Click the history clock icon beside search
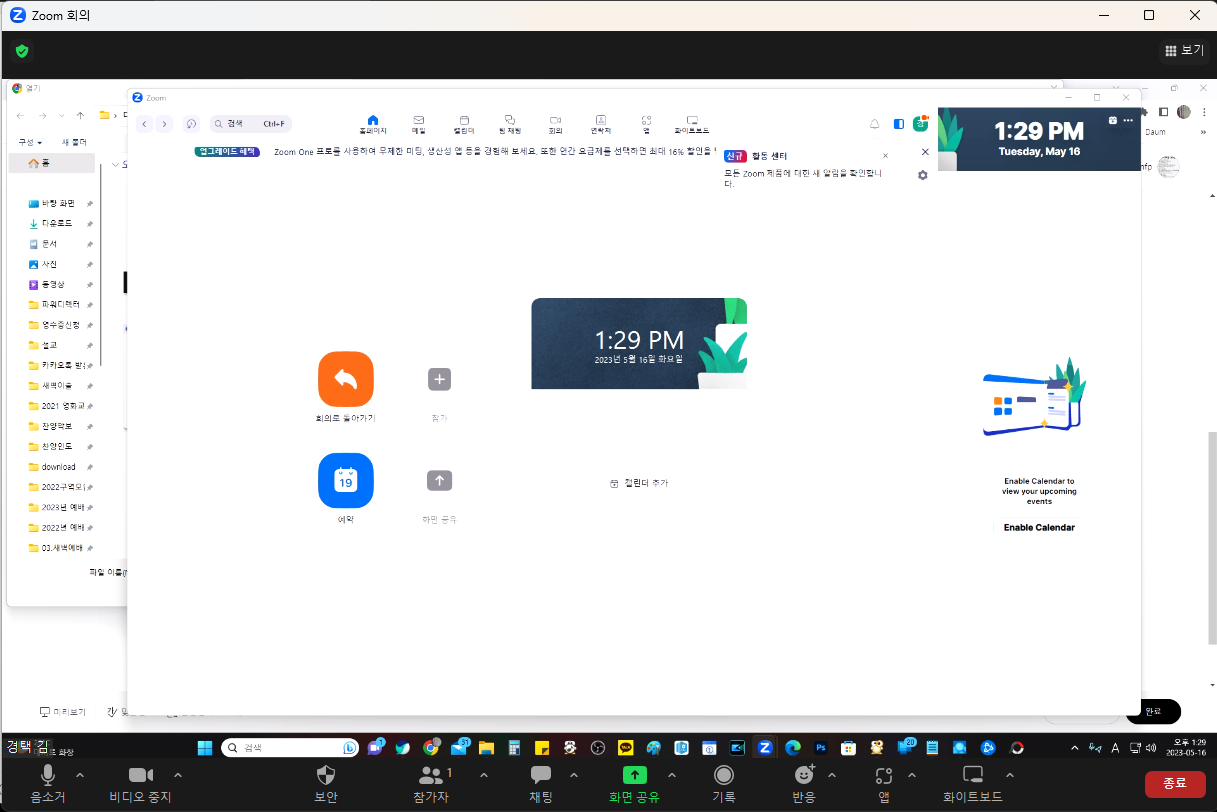This screenshot has width=1217, height=812. click(191, 124)
